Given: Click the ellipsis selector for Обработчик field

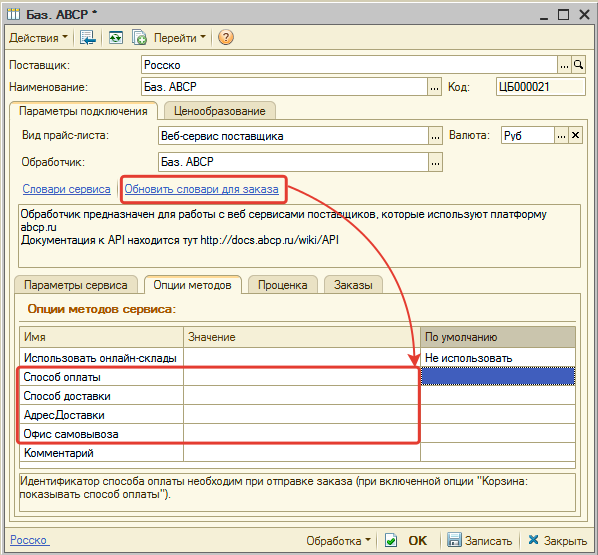Looking at the screenshot, I should pyautogui.click(x=436, y=162).
